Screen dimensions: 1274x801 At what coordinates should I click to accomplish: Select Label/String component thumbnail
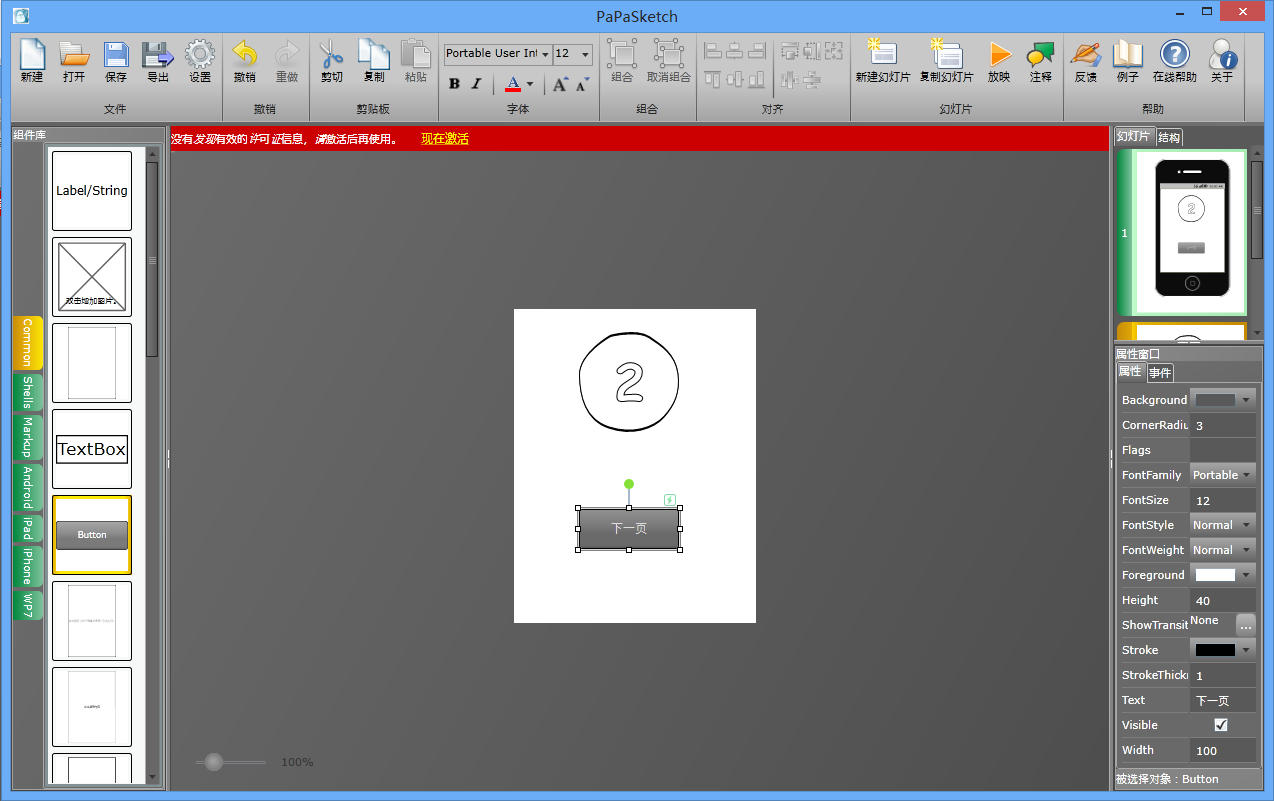point(92,191)
